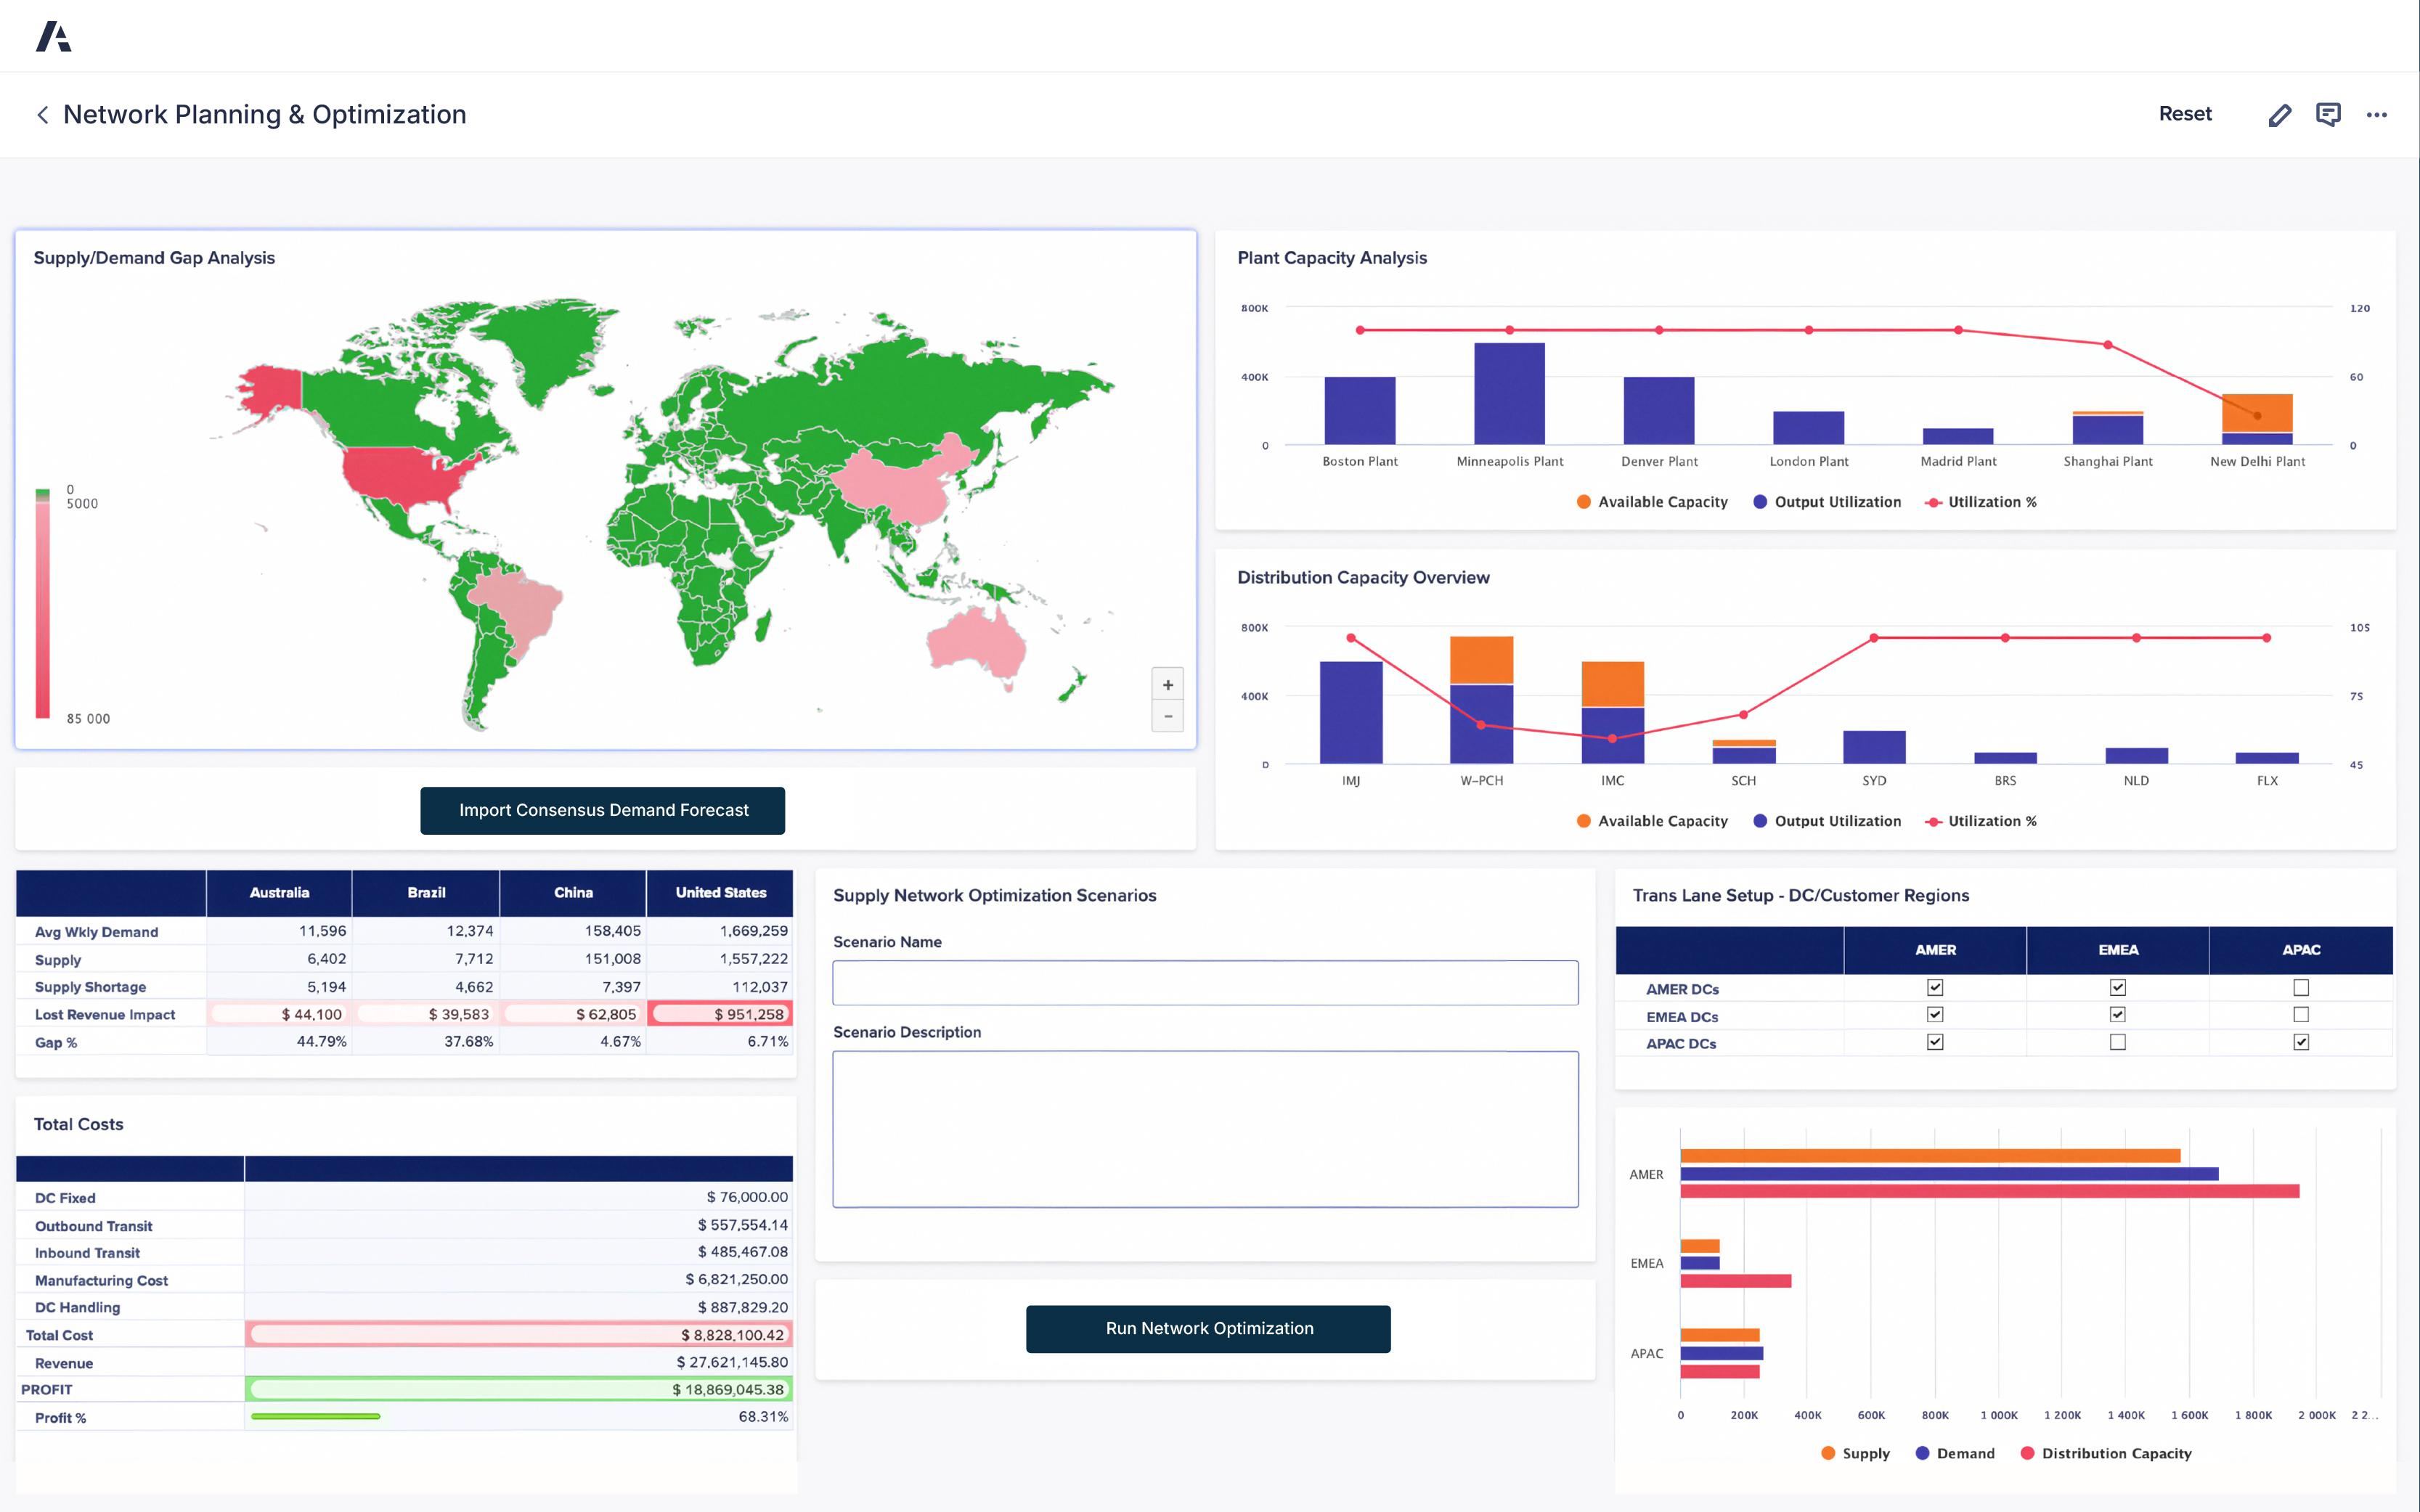Open the edit pencil icon in the top toolbar
The width and height of the screenshot is (2420, 1512).
tap(2279, 114)
